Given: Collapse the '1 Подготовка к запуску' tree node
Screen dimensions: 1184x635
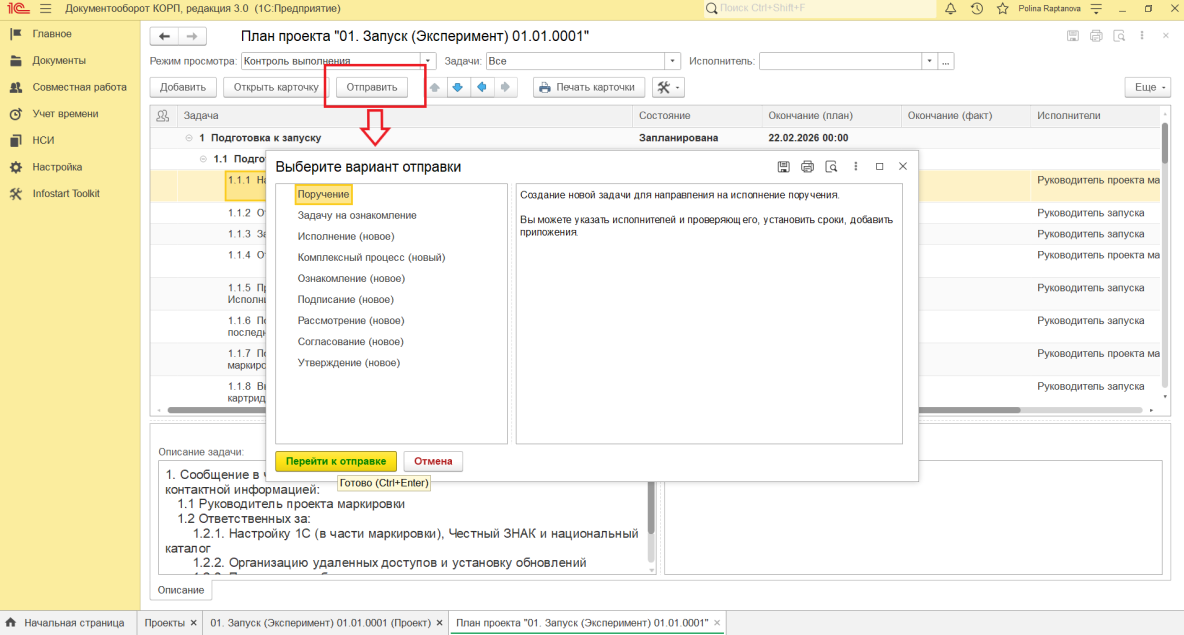Looking at the screenshot, I should click(x=189, y=138).
